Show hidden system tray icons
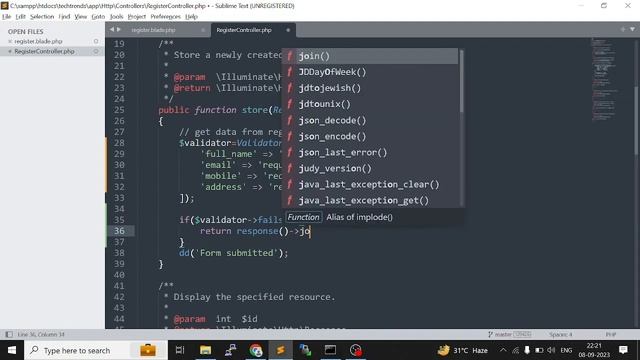 (x=503, y=350)
